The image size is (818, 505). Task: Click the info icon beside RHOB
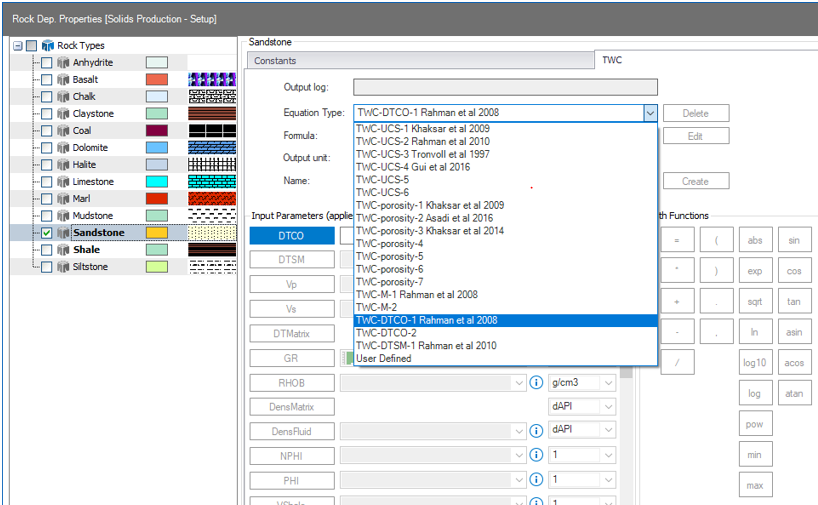(x=536, y=382)
